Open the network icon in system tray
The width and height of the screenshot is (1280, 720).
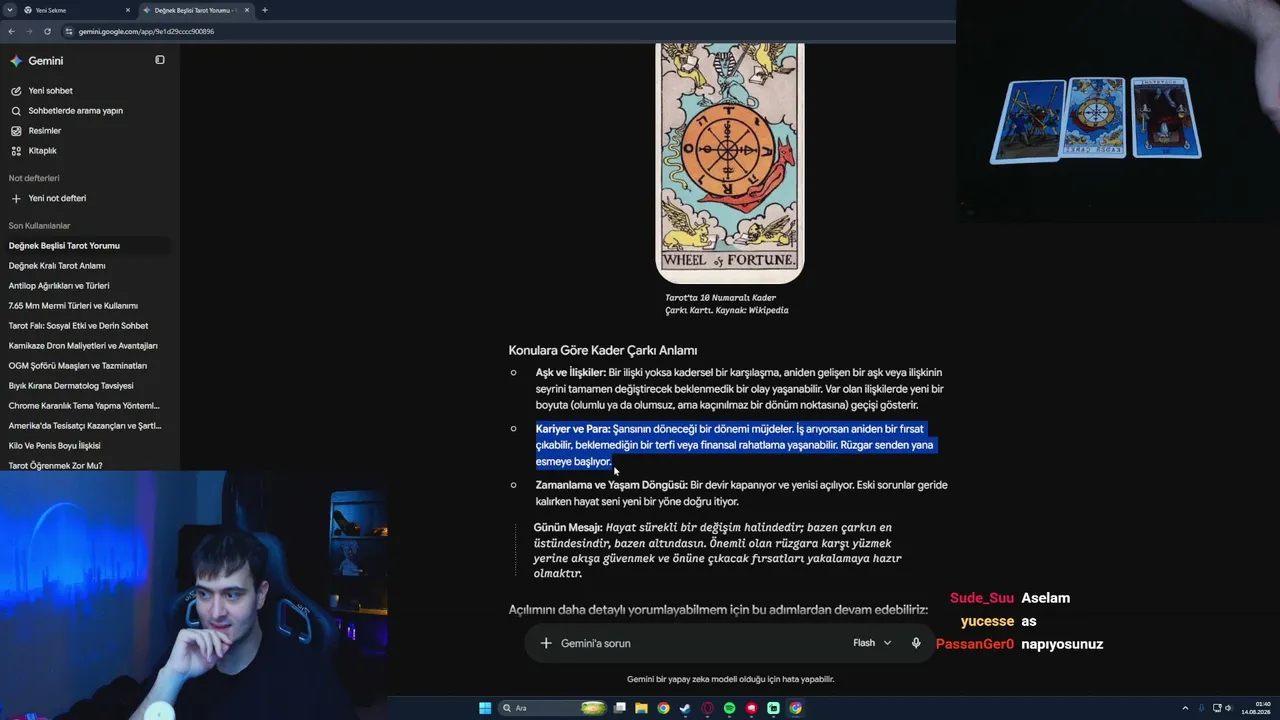(x=1216, y=708)
